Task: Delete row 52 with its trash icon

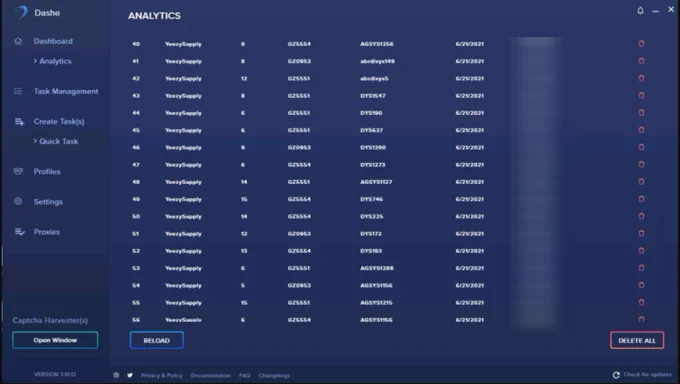Action: point(641,250)
